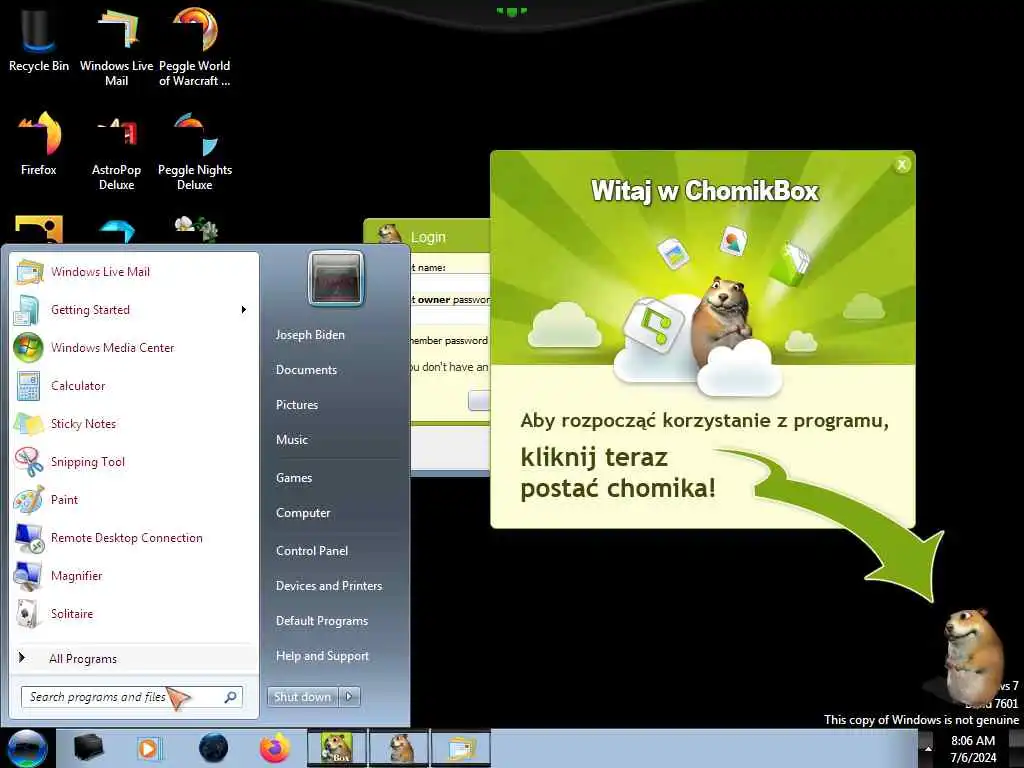Open Getting Started in Start menu
Viewport: 1024px width, 768px height.
click(x=134, y=310)
